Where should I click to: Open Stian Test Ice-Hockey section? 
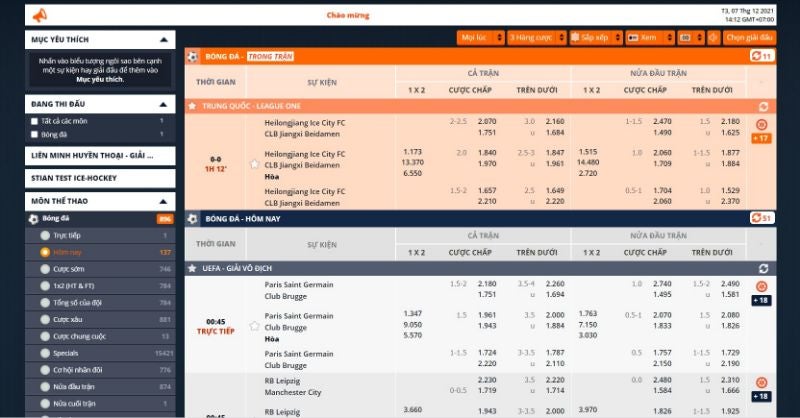pyautogui.click(x=100, y=178)
